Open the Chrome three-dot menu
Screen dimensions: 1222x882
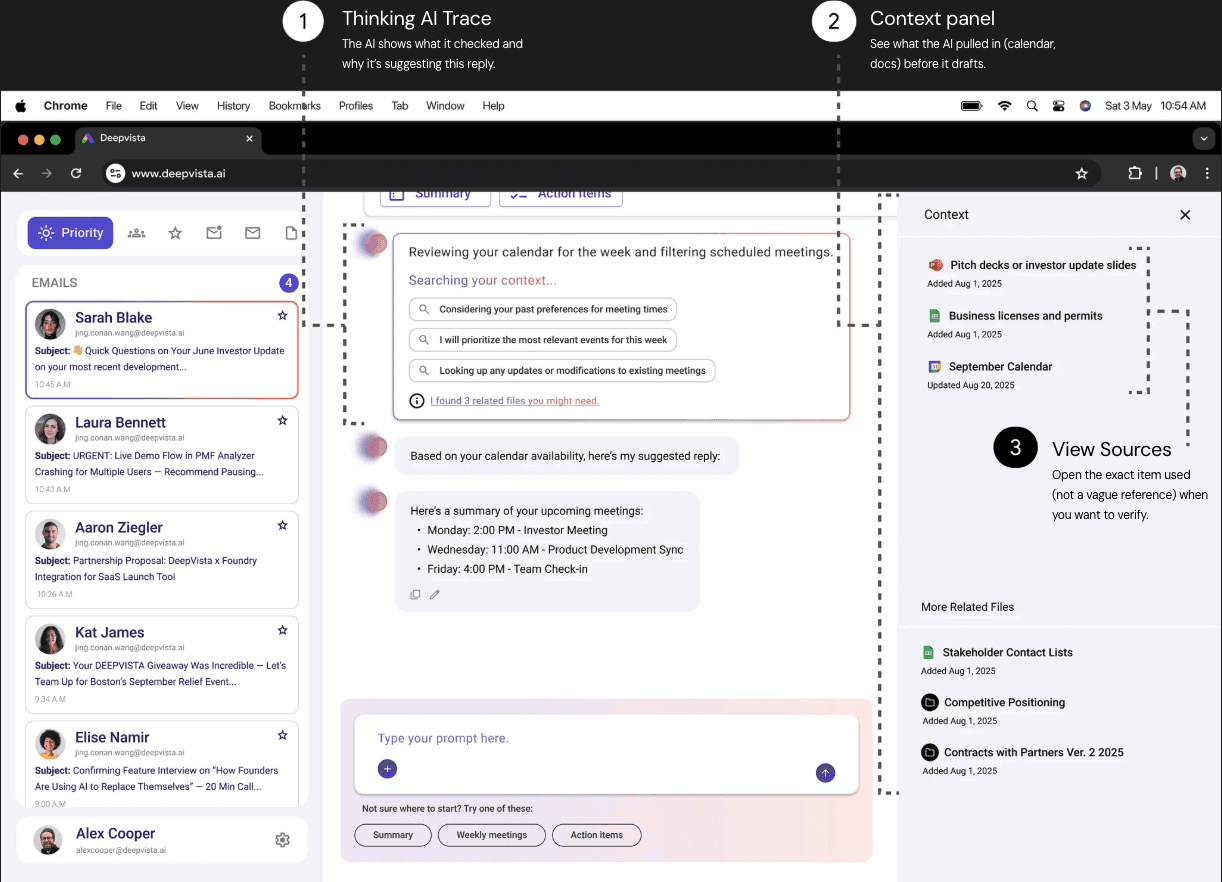click(1207, 173)
